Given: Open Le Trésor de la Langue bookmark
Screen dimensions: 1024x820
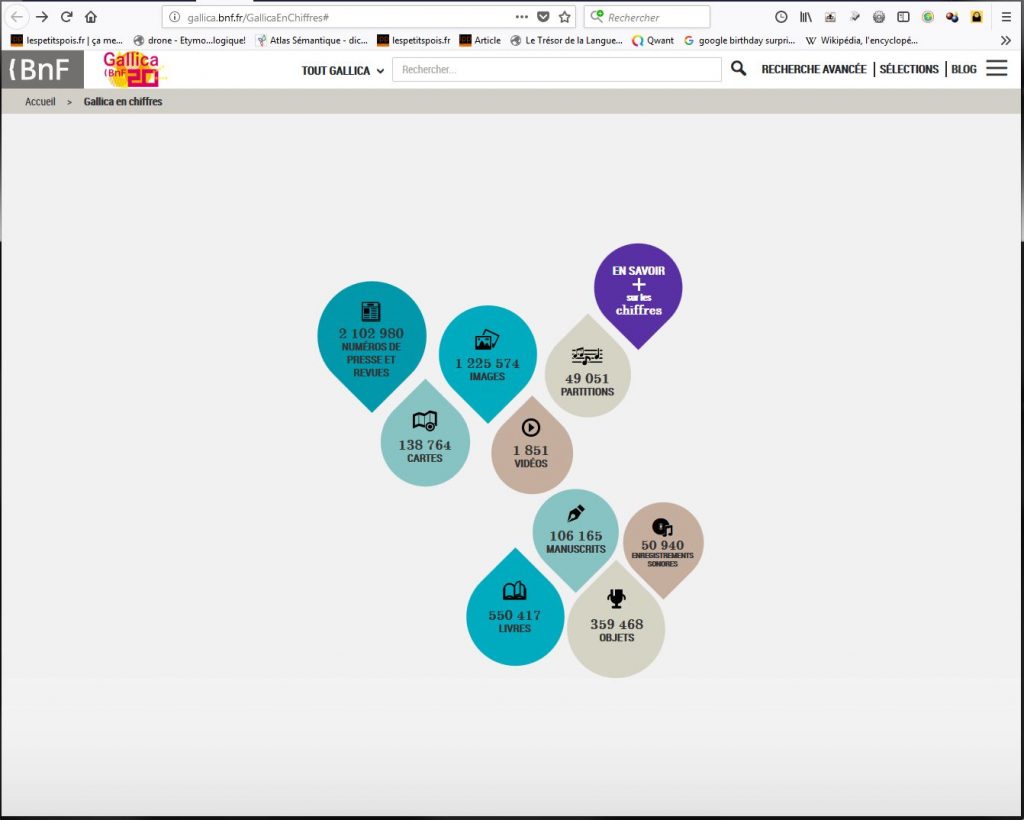Looking at the screenshot, I should tap(566, 40).
